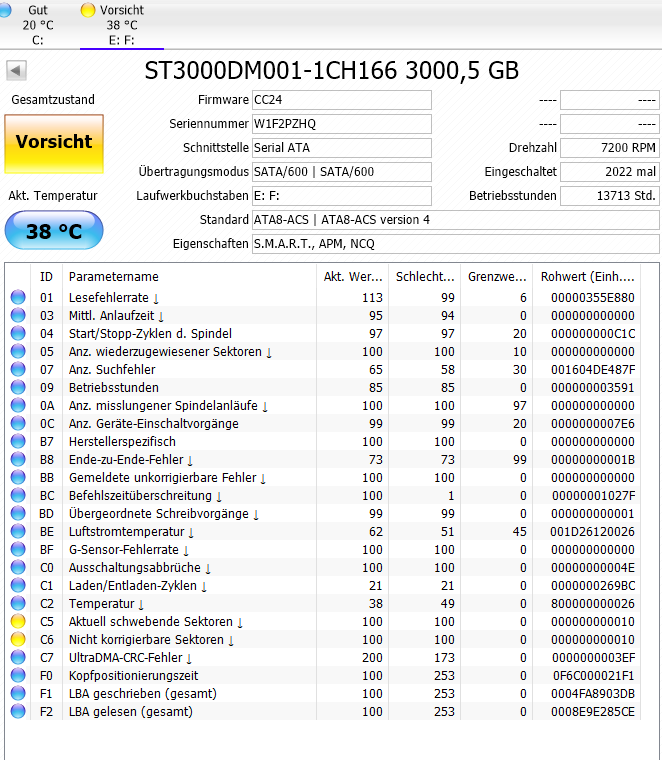Click the status icon for Gemeldete unkorrigierbare Fehler
This screenshot has width=662, height=760.
18,477
